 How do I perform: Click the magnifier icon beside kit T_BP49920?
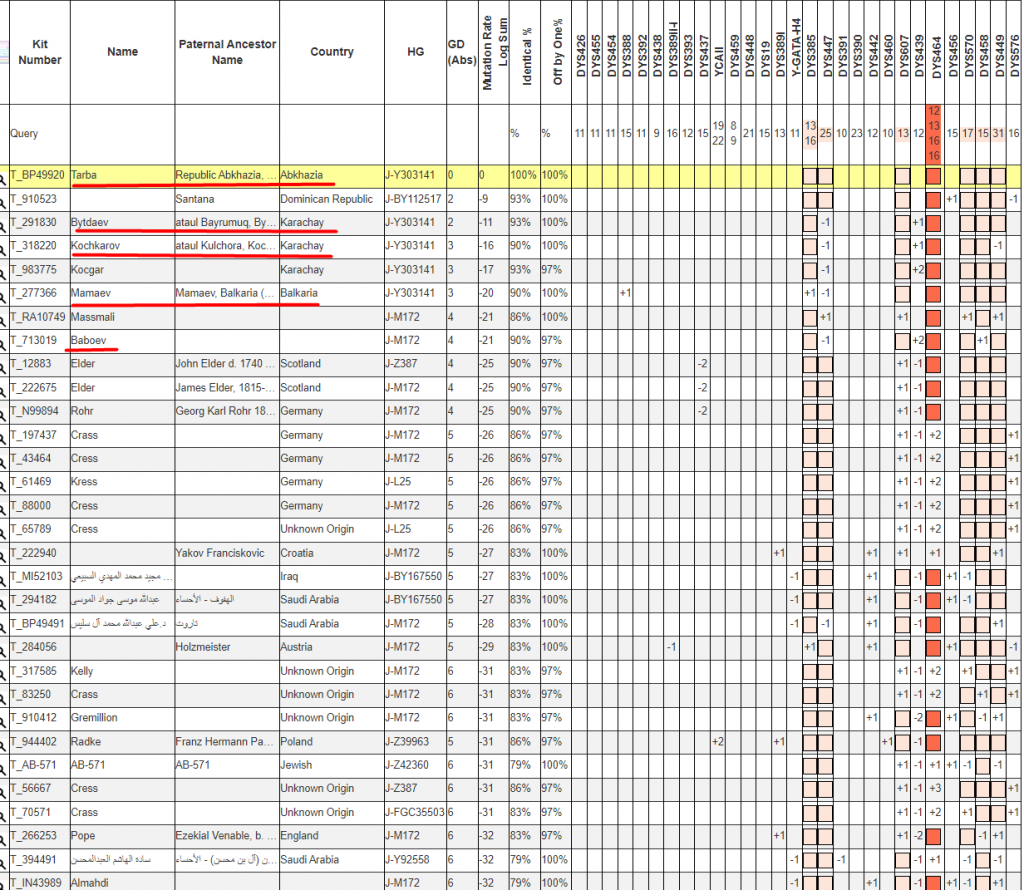click(x=3, y=177)
